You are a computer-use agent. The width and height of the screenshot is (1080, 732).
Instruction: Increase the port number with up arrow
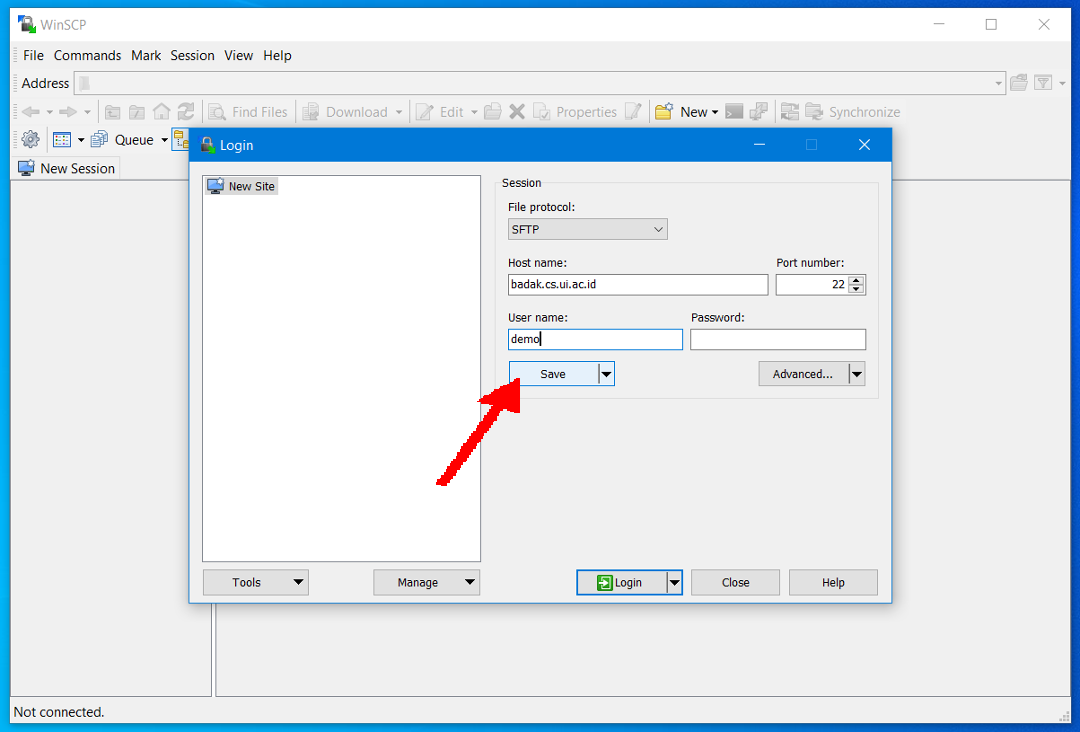(x=856, y=281)
